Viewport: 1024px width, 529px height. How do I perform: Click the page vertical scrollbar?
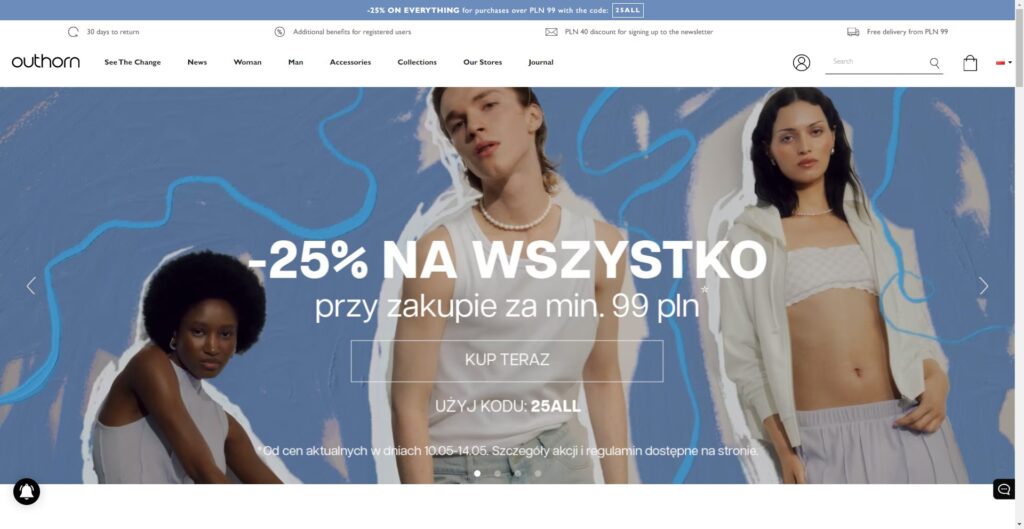click(1019, 264)
